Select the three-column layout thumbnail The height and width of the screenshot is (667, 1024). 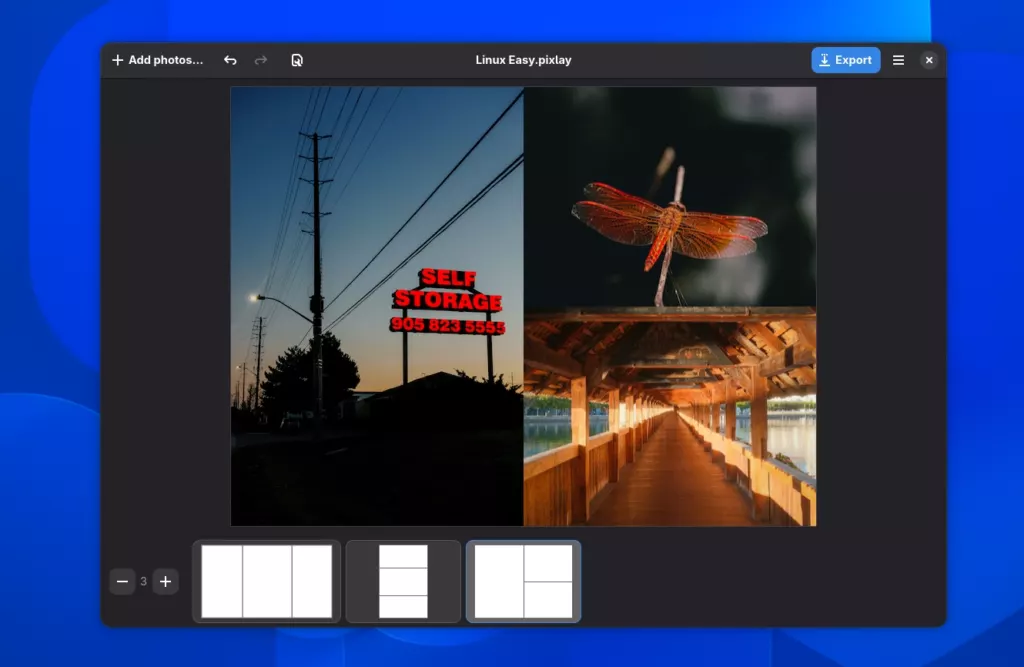[266, 581]
